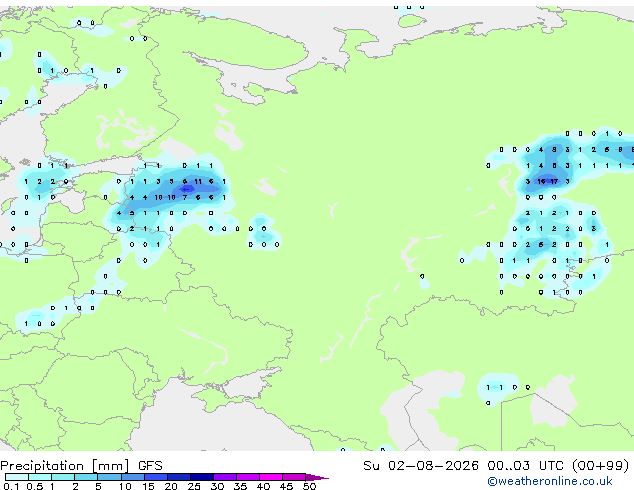Click the '50' legend scale label
Image resolution: width=634 pixels, height=490 pixels.
point(309,486)
